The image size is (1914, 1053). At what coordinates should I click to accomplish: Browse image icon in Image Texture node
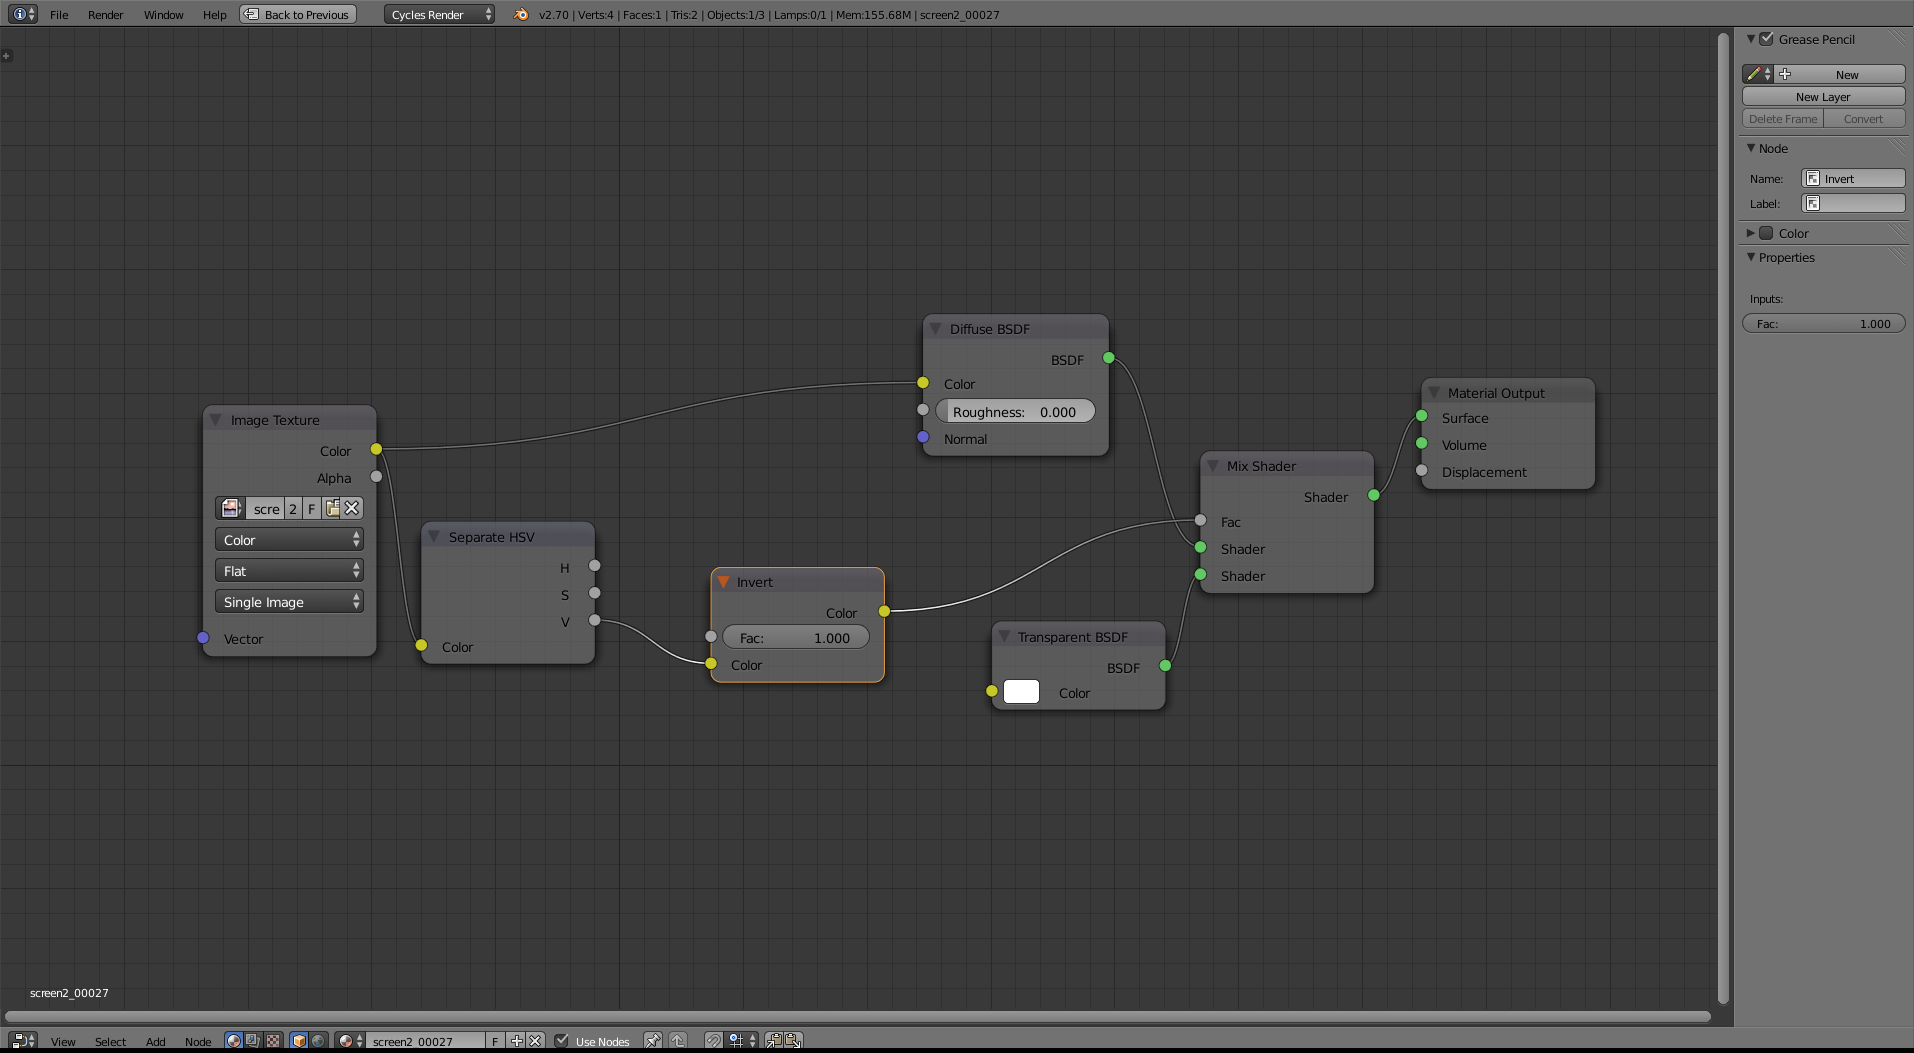[x=231, y=508]
